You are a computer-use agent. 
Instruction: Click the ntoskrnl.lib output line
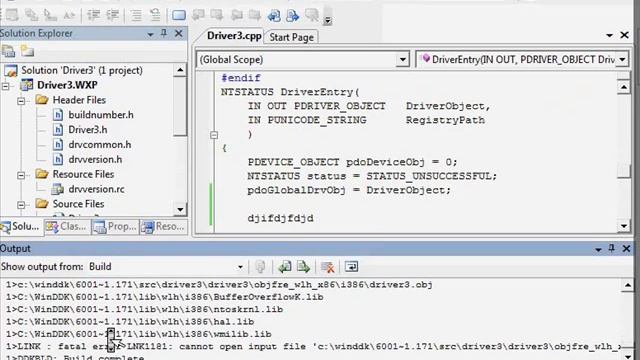(144, 309)
